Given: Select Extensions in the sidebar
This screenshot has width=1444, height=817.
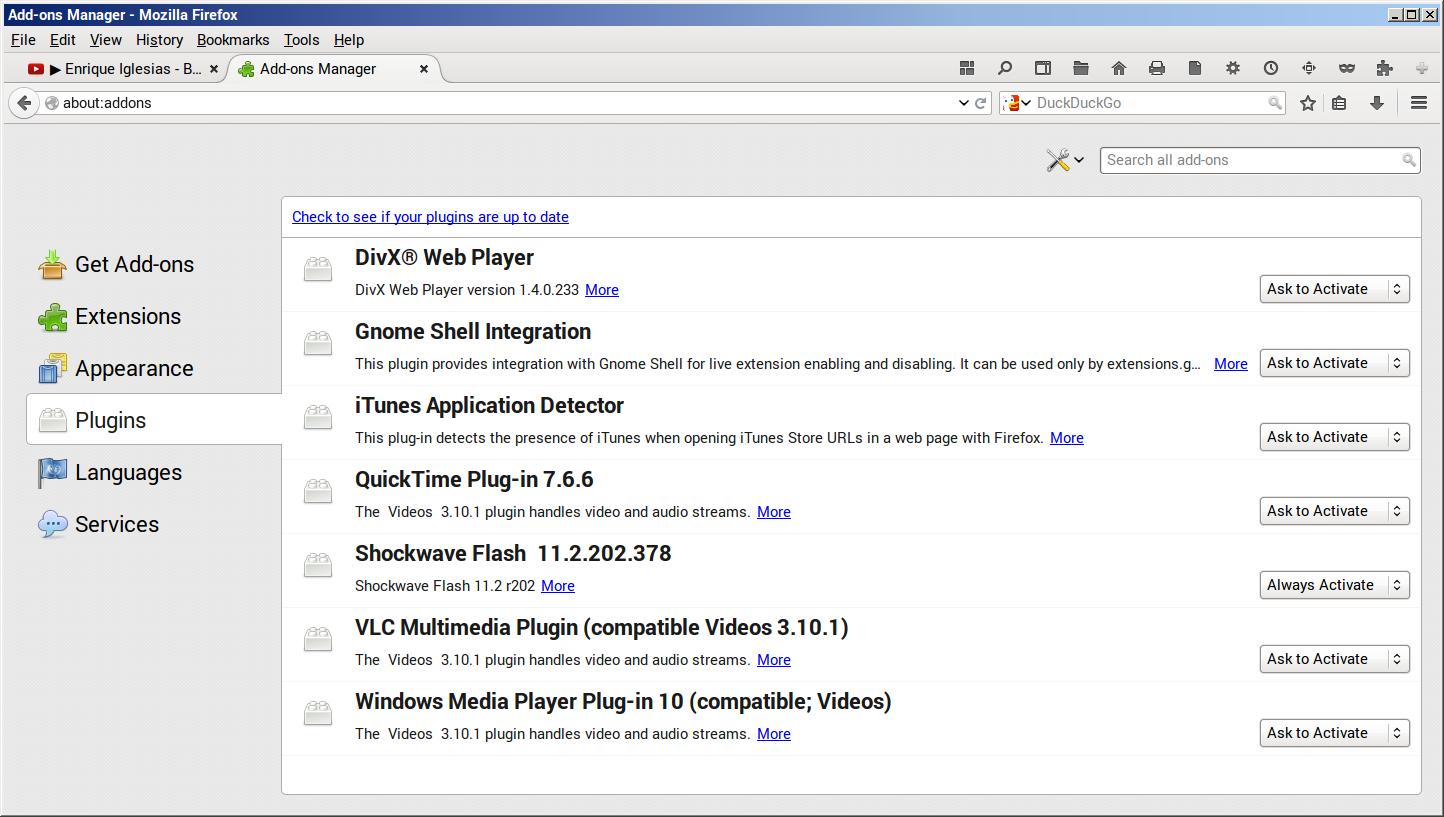Looking at the screenshot, I should coord(128,317).
